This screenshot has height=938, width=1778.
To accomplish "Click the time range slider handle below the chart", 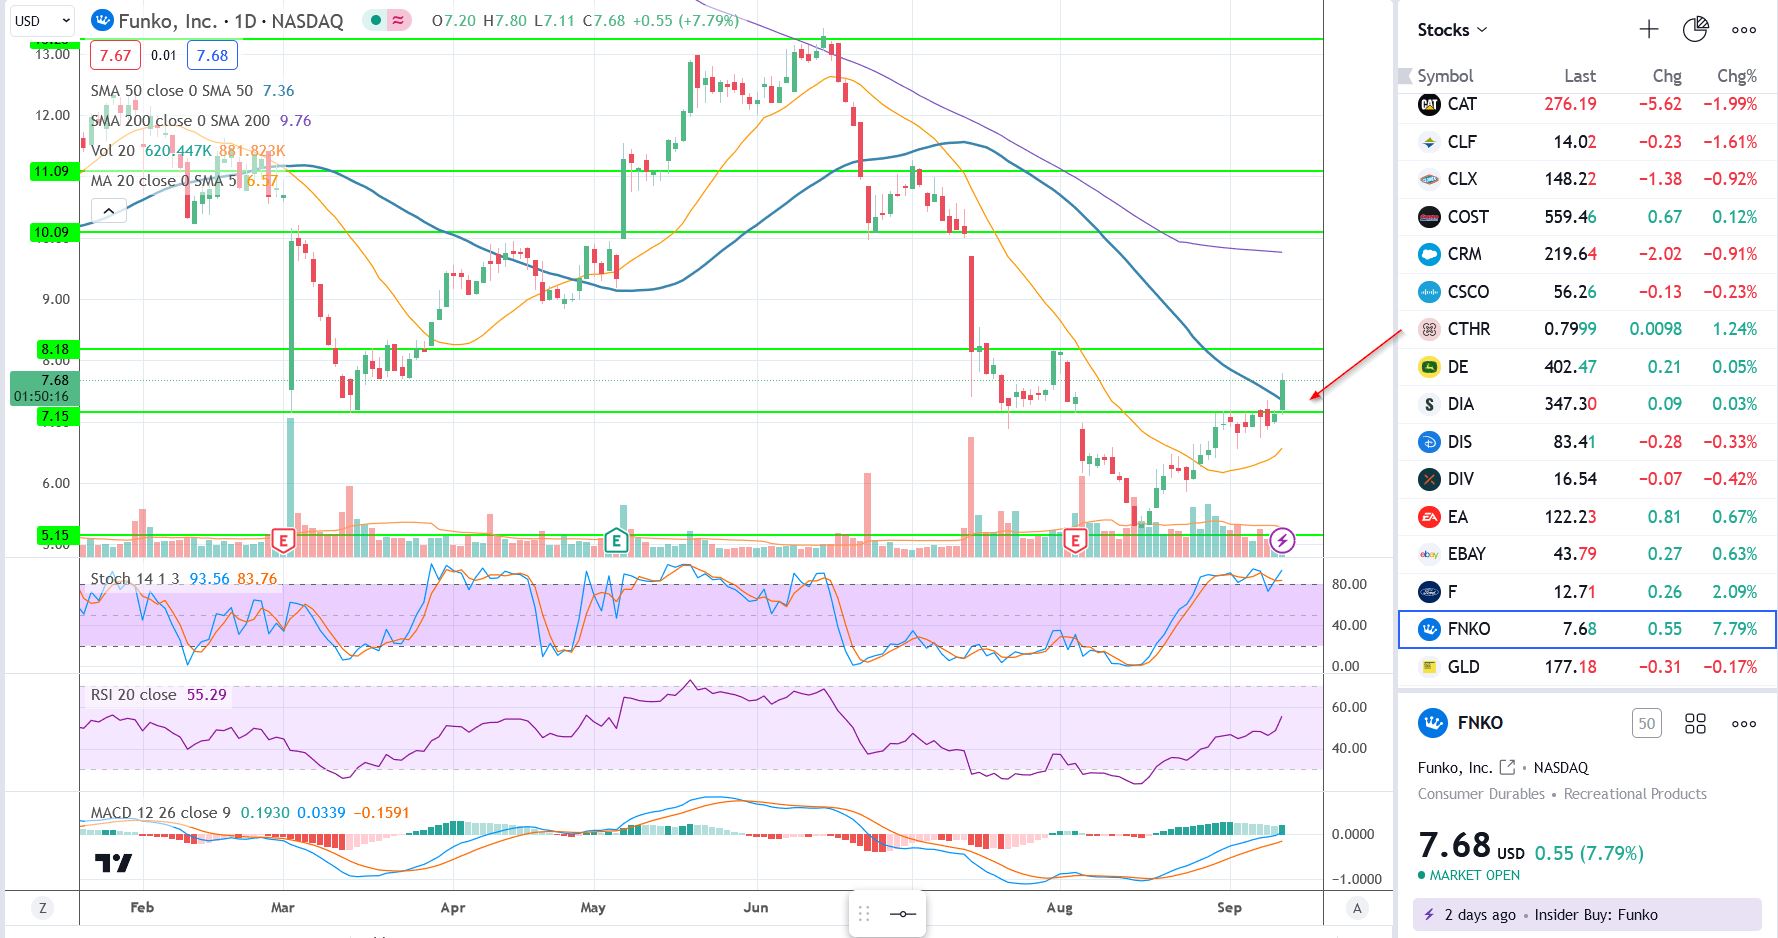I will point(902,913).
